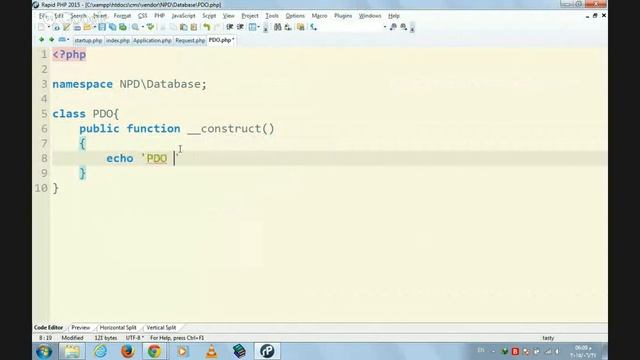
Task: Open the JavaScript menu
Action: tap(183, 16)
